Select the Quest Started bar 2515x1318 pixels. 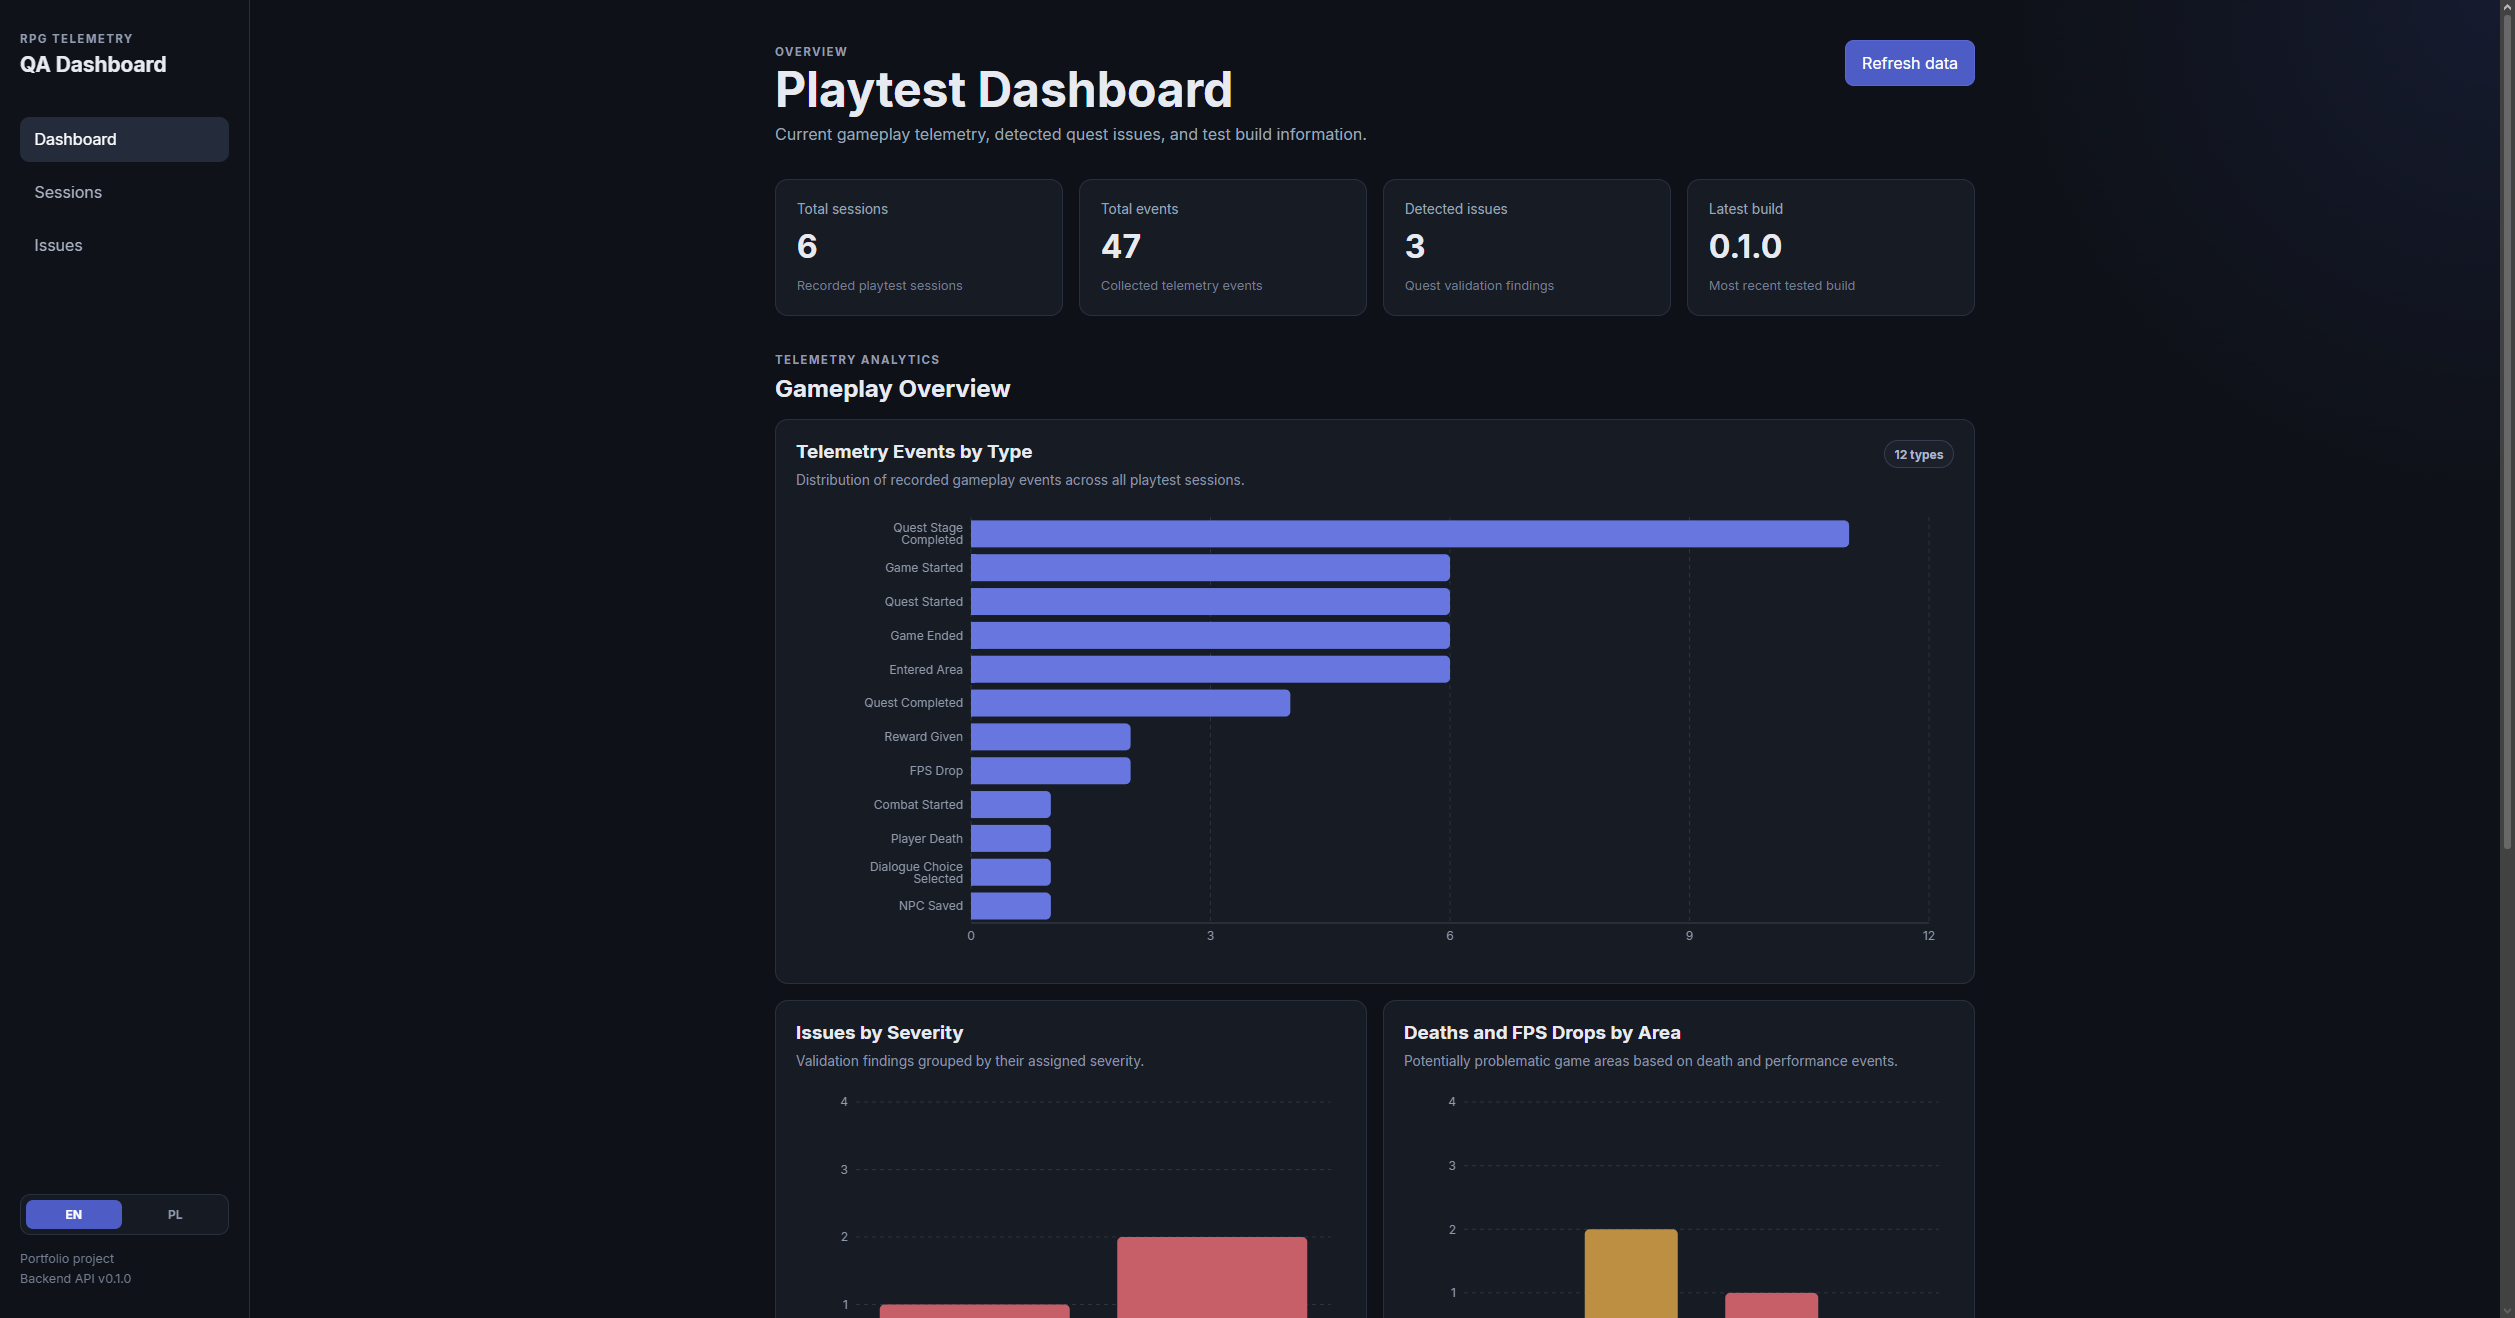click(x=1210, y=602)
